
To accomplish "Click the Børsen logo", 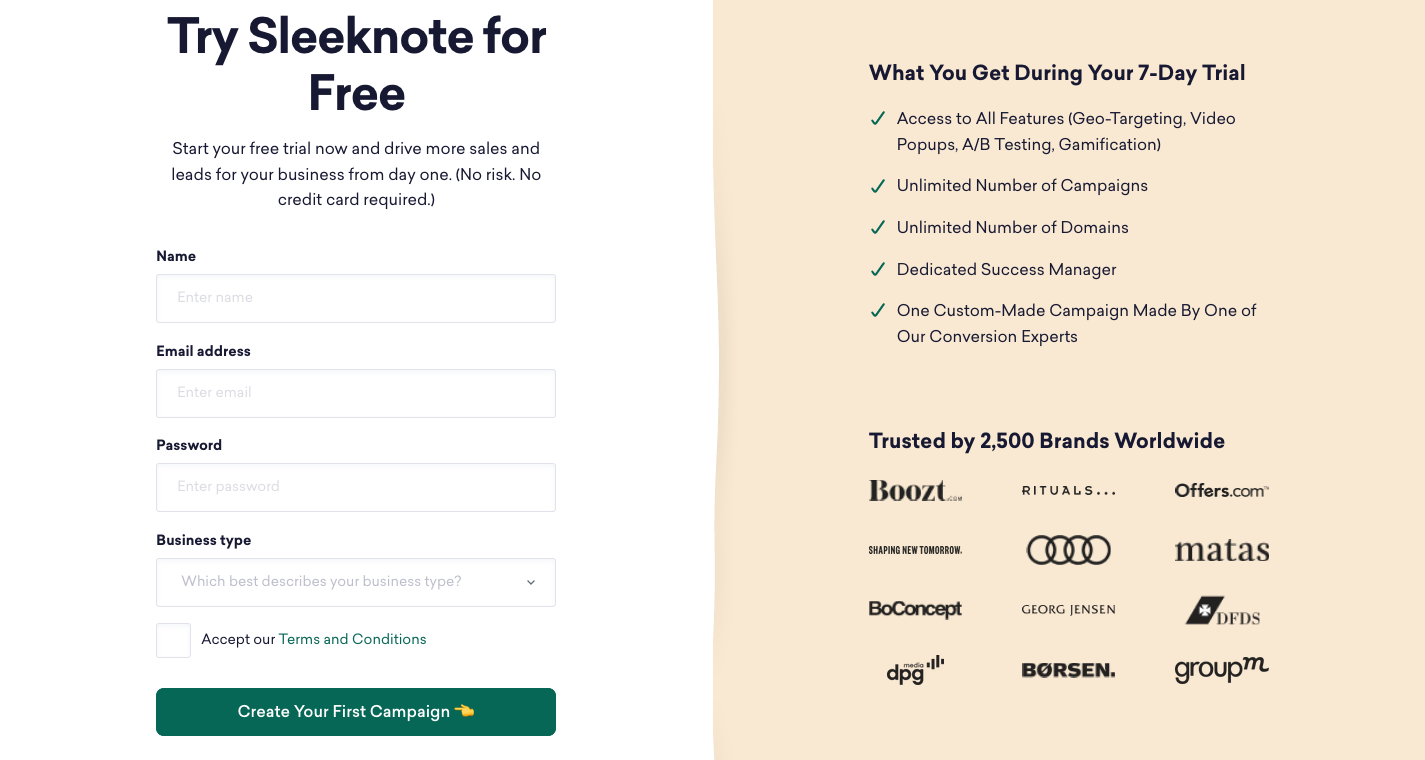I will pos(1068,670).
